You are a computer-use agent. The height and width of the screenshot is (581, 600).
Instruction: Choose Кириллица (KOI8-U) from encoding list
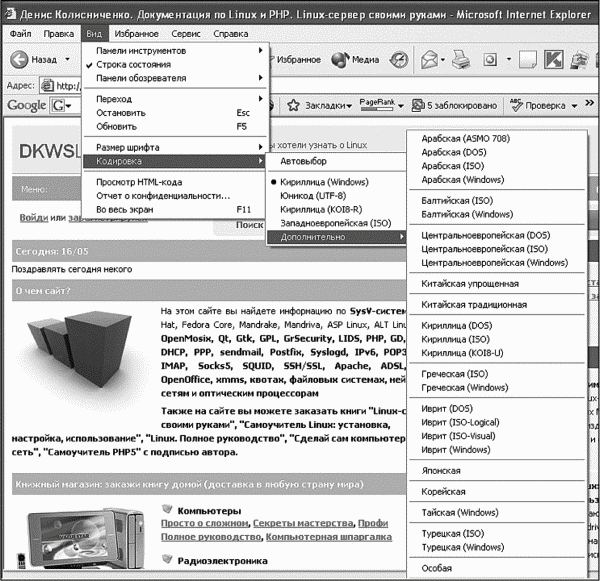pos(463,353)
